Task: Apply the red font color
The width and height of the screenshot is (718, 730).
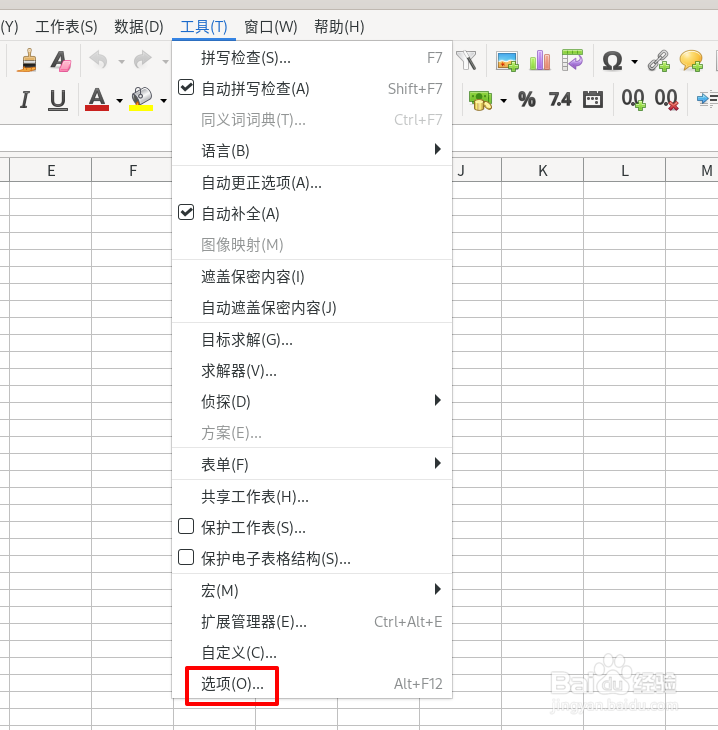Action: pyautogui.click(x=97, y=99)
